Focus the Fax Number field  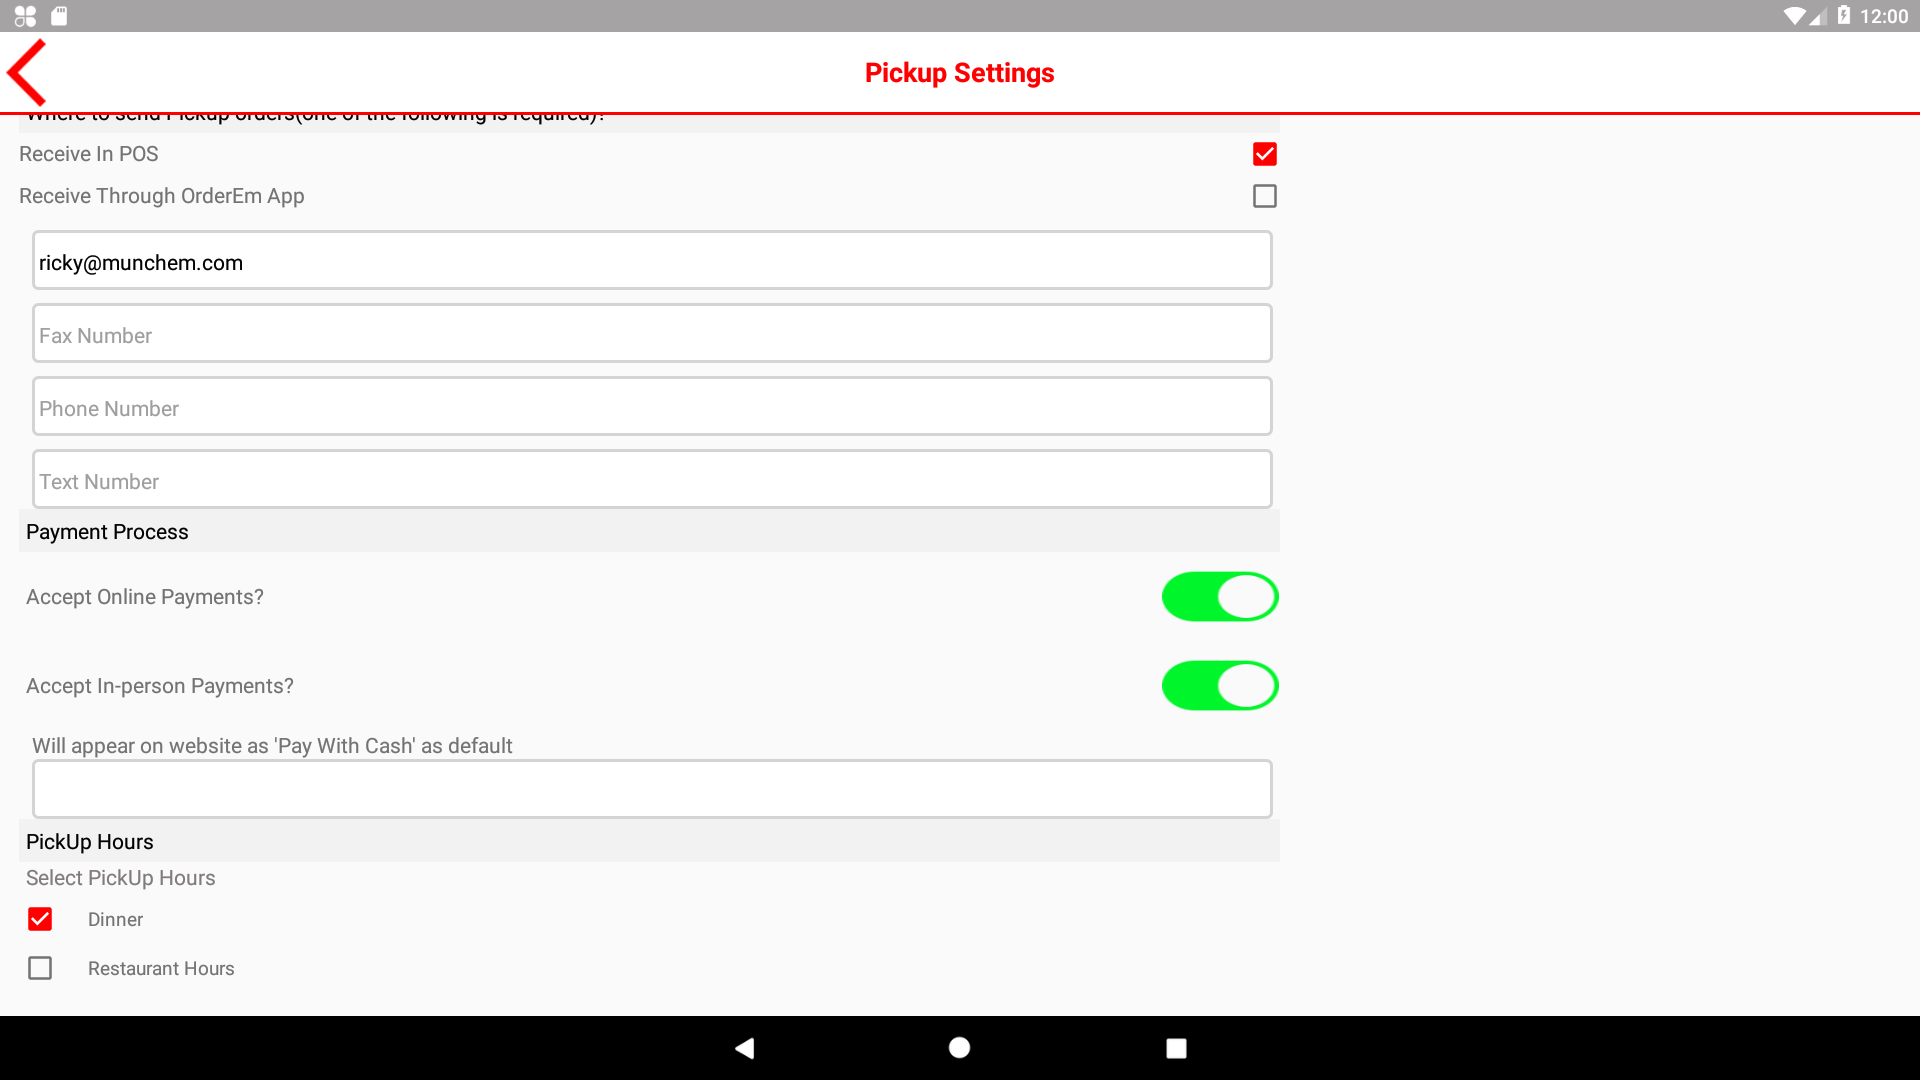pos(652,335)
